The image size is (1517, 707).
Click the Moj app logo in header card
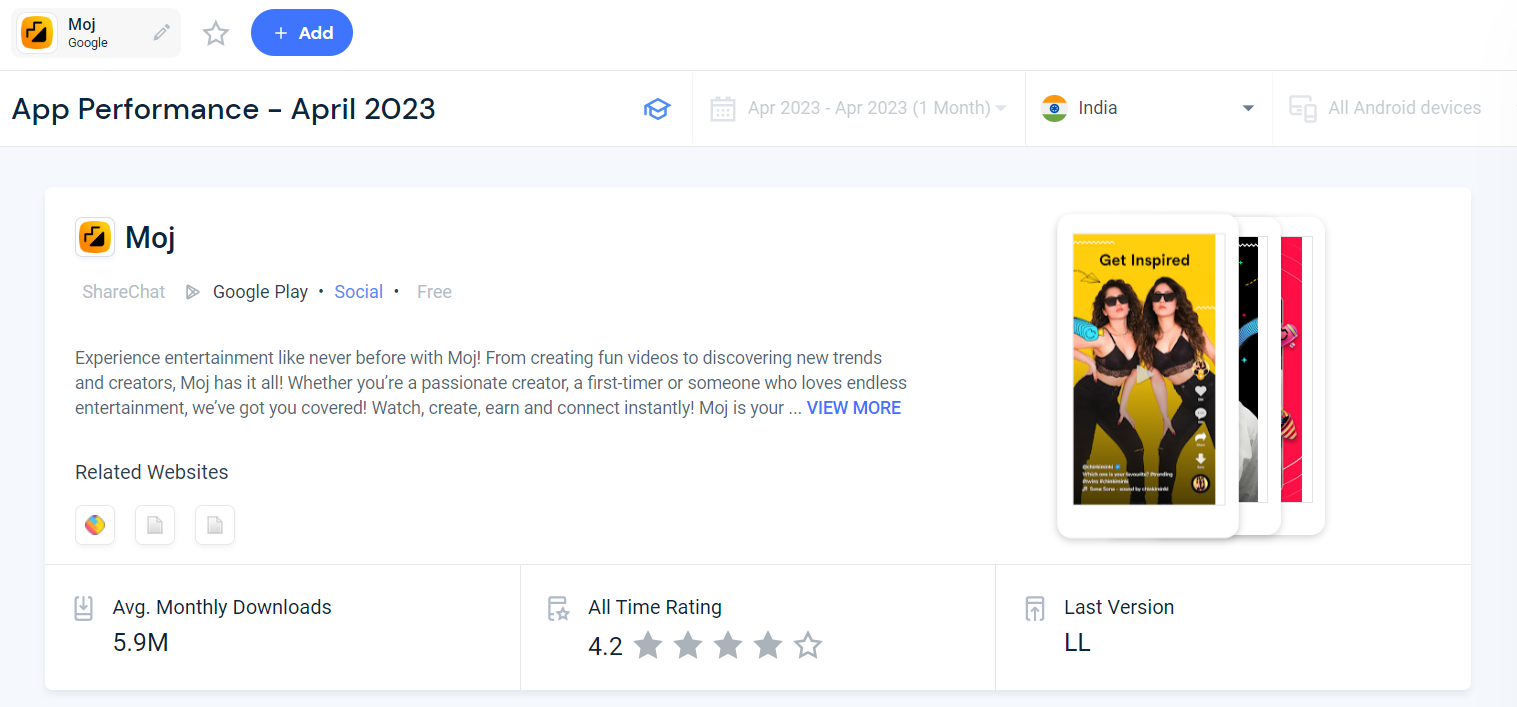coord(95,237)
